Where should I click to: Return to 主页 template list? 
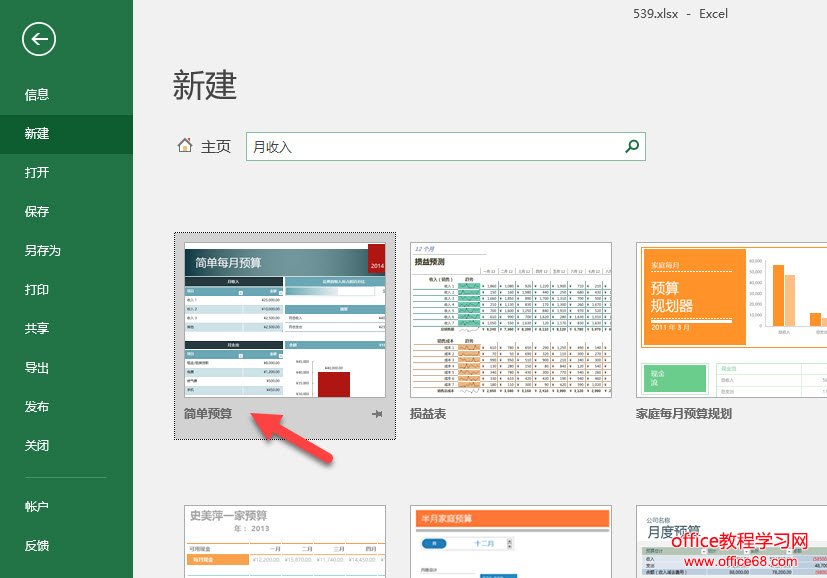click(216, 147)
